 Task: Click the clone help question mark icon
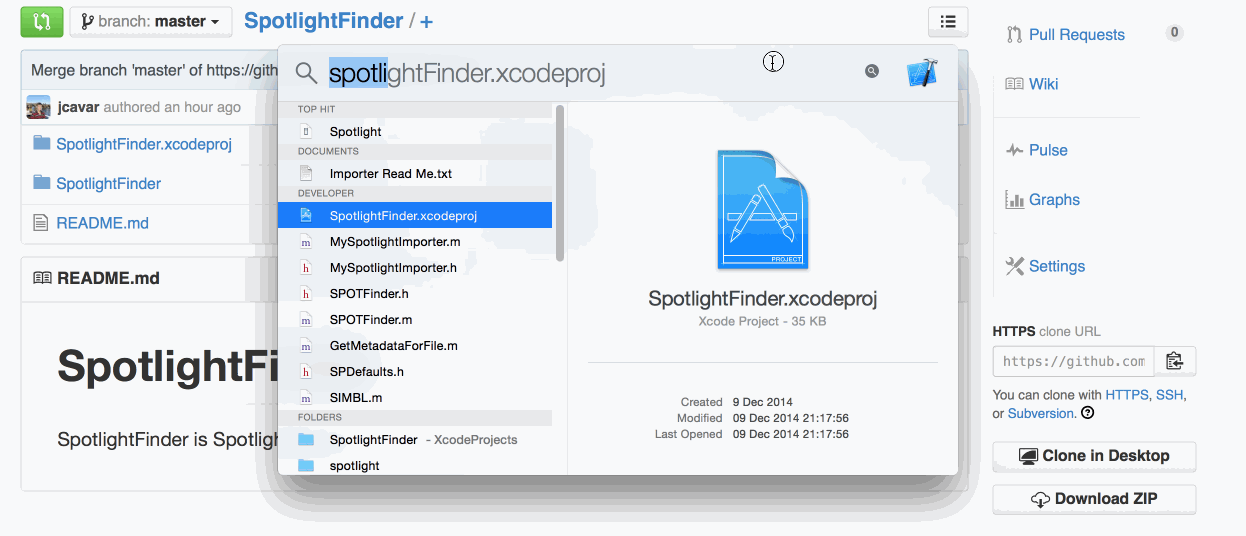pyautogui.click(x=1088, y=413)
